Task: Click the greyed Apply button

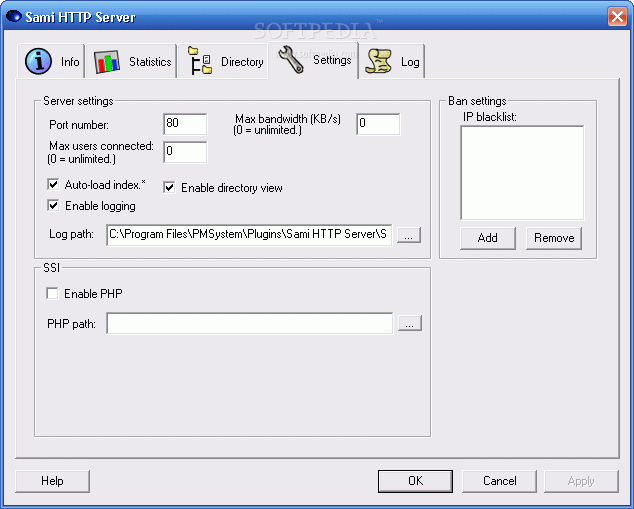Action: tap(581, 481)
